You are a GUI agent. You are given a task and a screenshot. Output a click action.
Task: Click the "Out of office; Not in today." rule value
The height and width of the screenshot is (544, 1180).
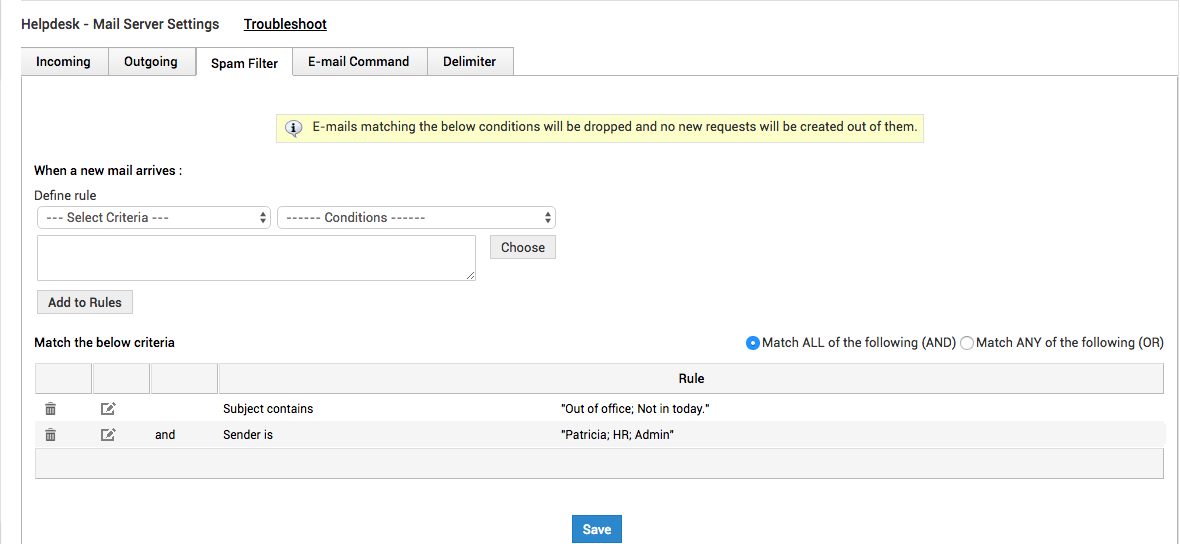(636, 409)
